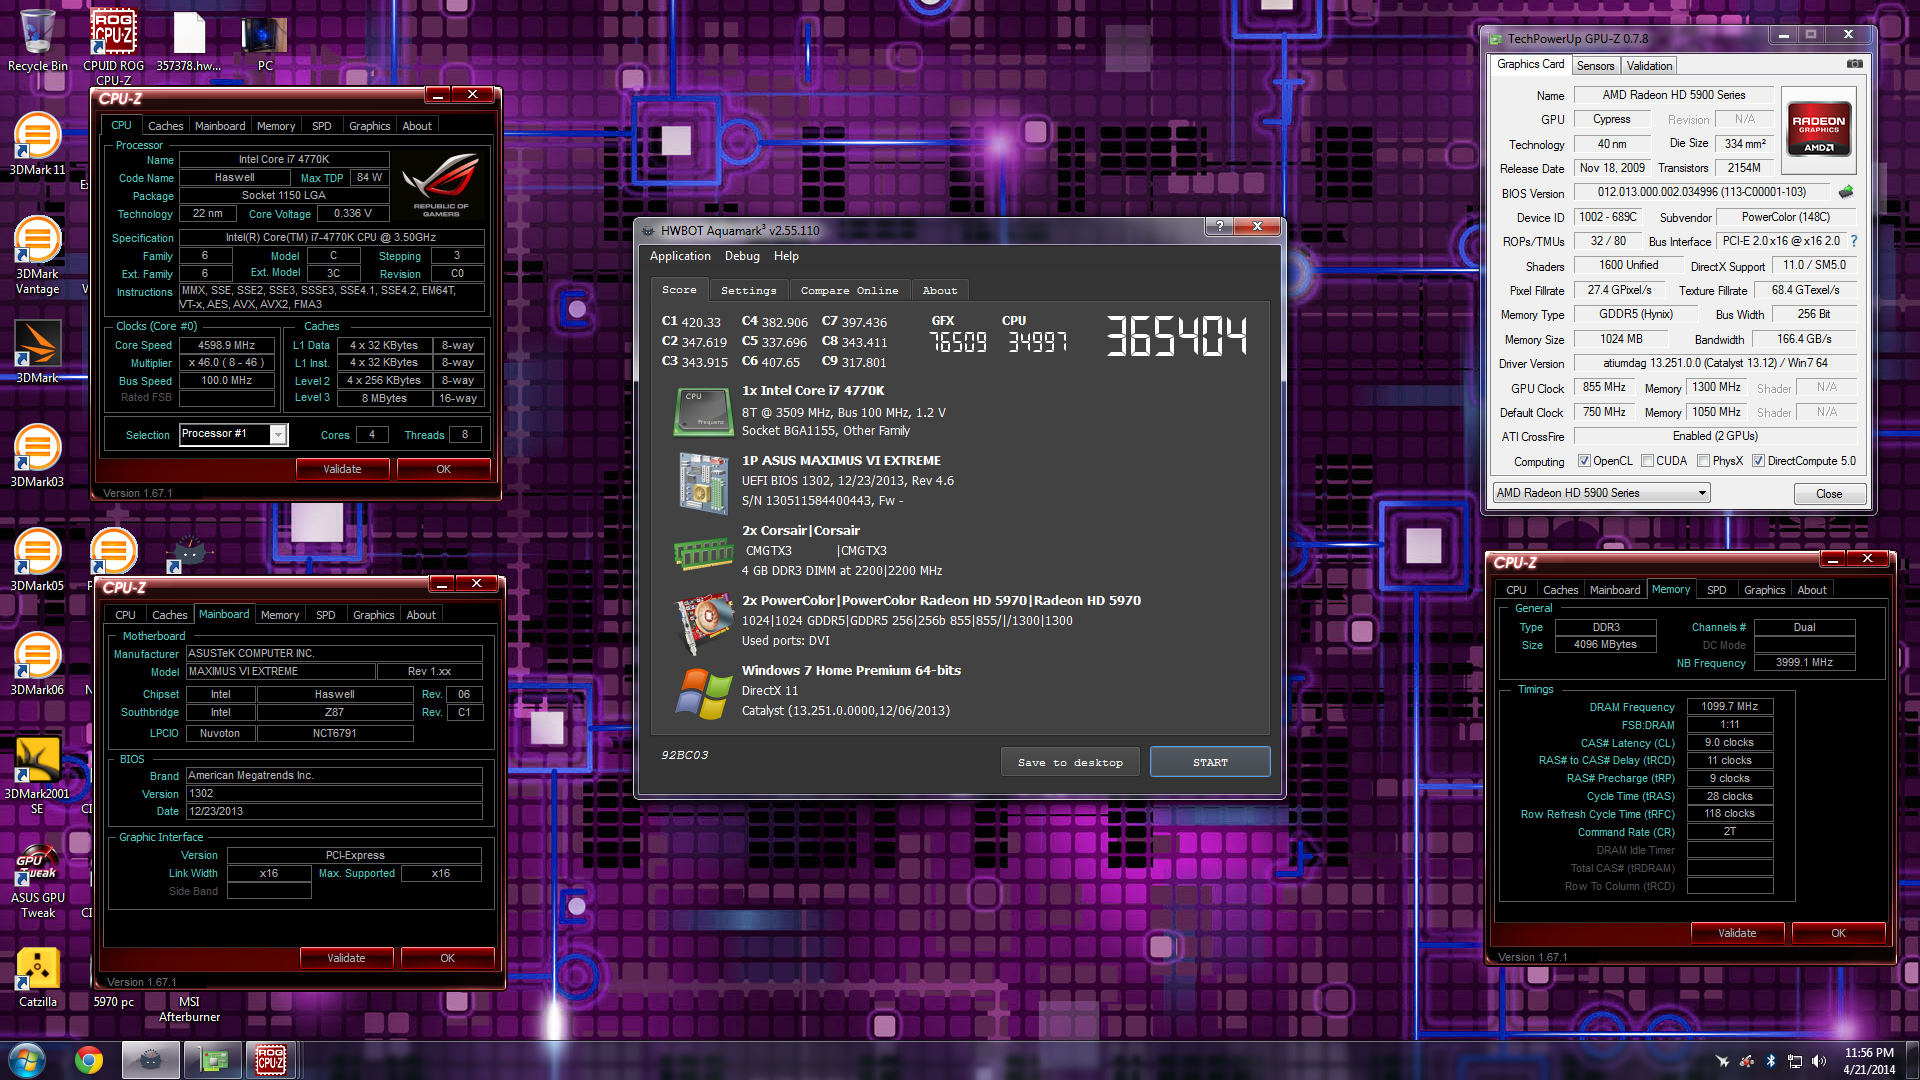Click OK in the CPU-Z Mainboard window
Image resolution: width=1920 pixels, height=1080 pixels.
coord(447,958)
